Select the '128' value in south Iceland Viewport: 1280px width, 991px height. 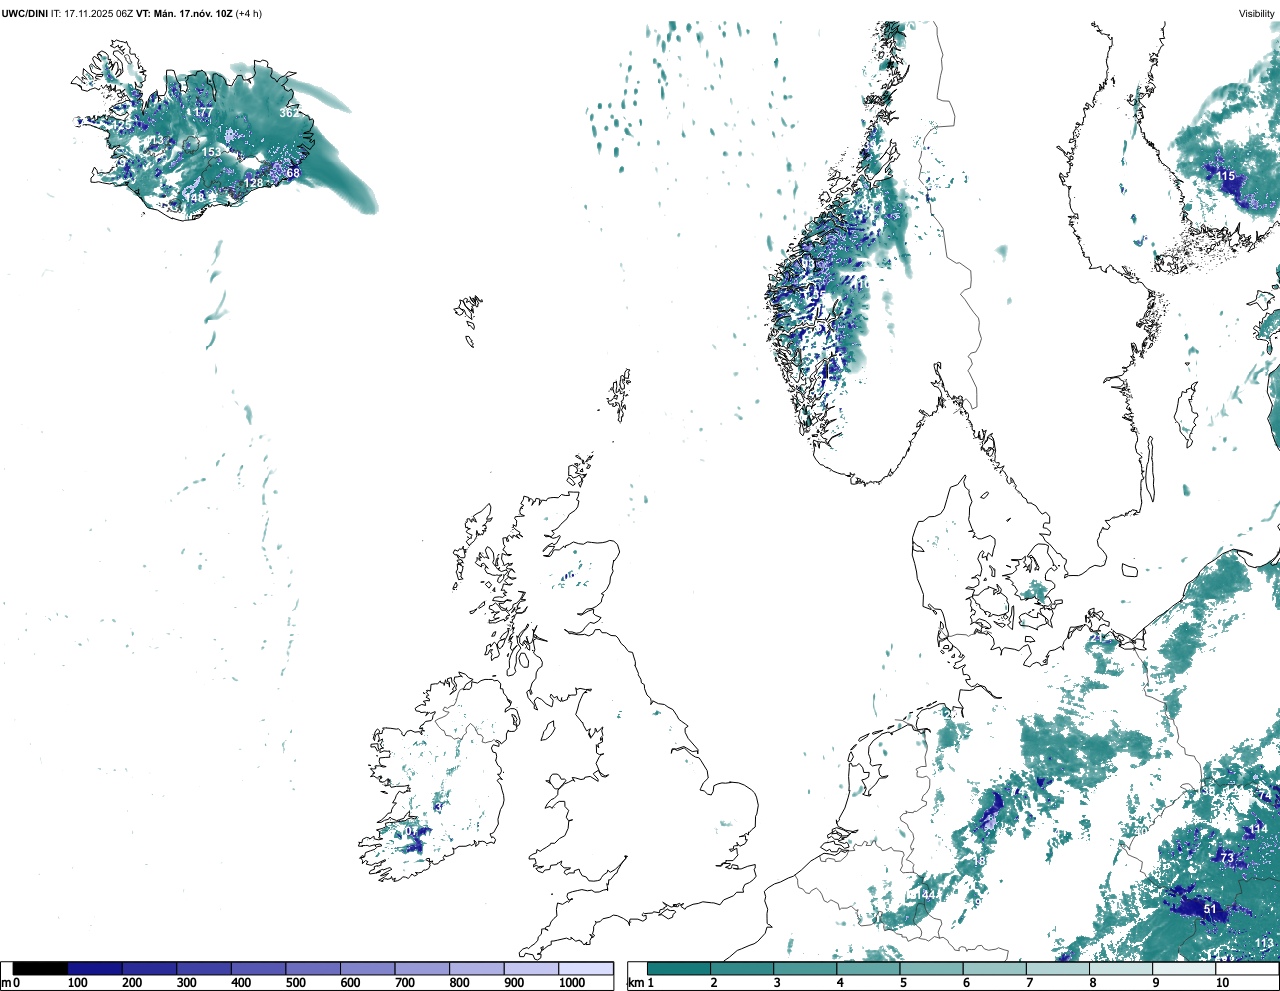coord(254,183)
